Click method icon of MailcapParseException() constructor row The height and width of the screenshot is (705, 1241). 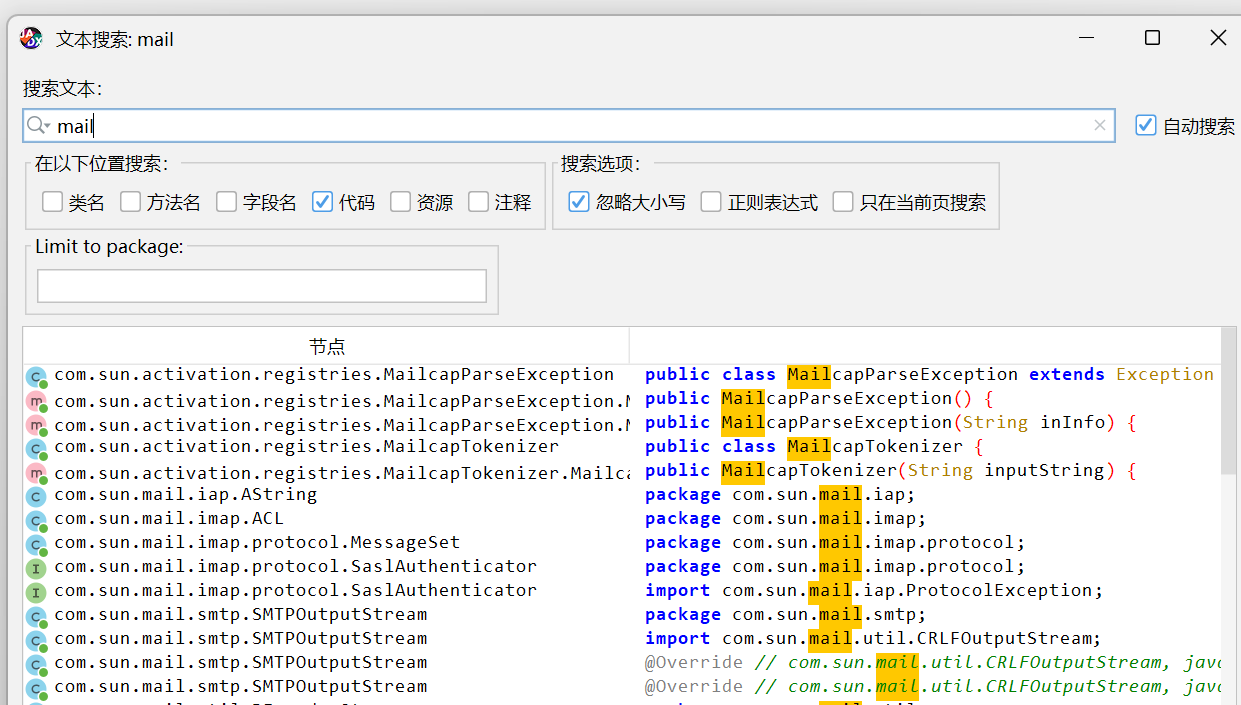click(x=36, y=402)
